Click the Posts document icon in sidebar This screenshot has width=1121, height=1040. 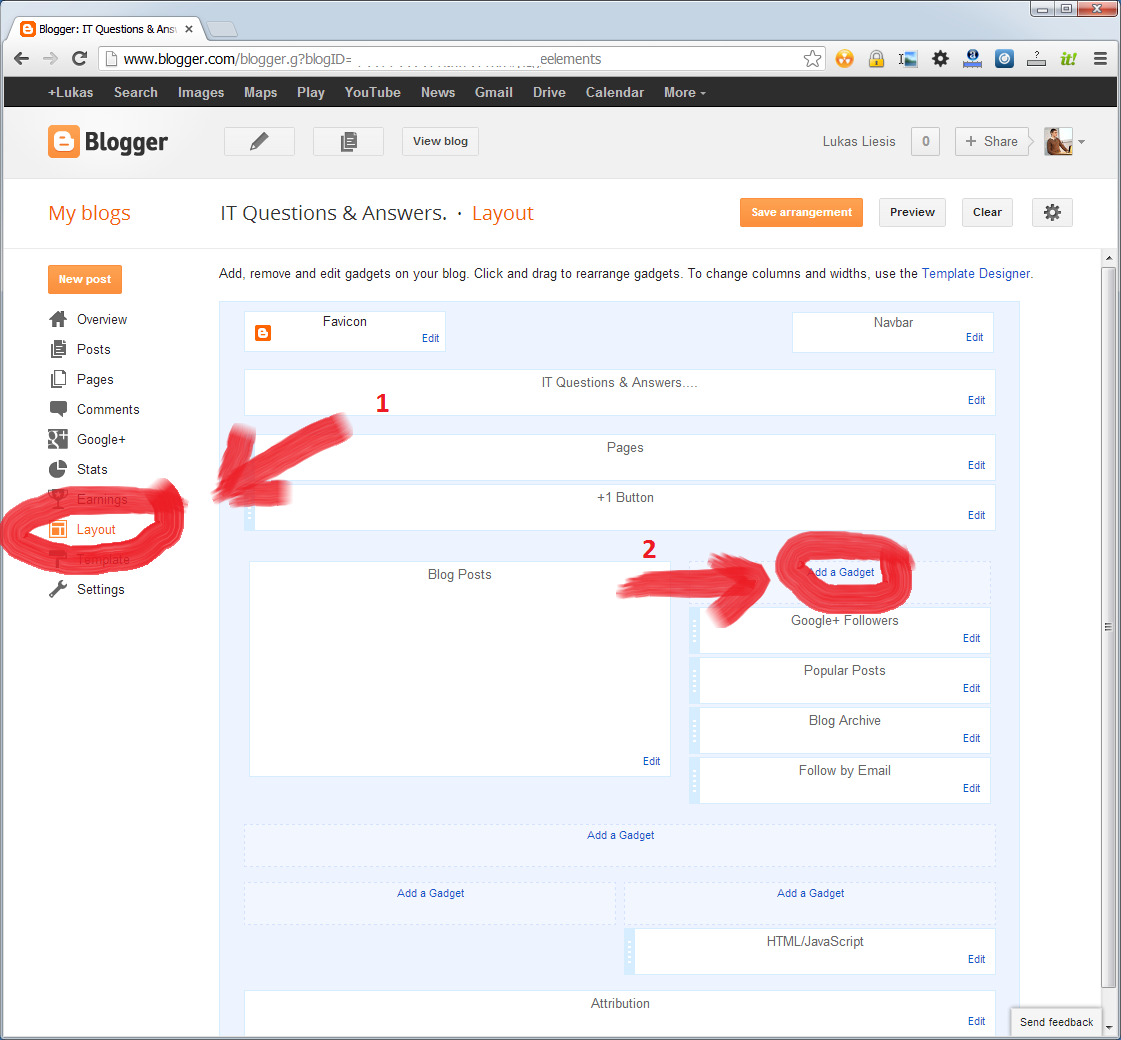(x=58, y=349)
